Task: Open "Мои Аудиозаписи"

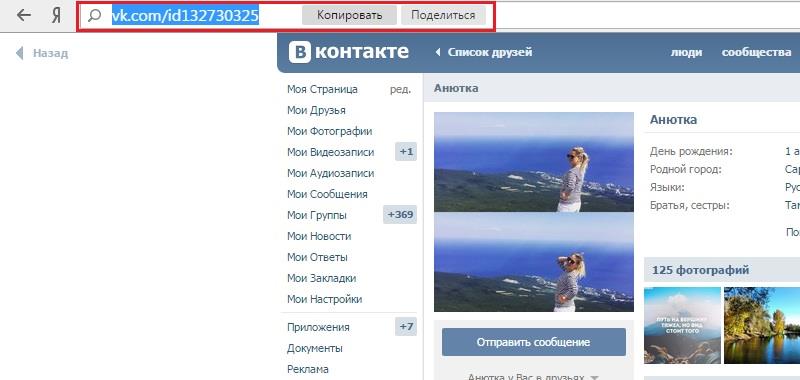Action: coord(331,173)
